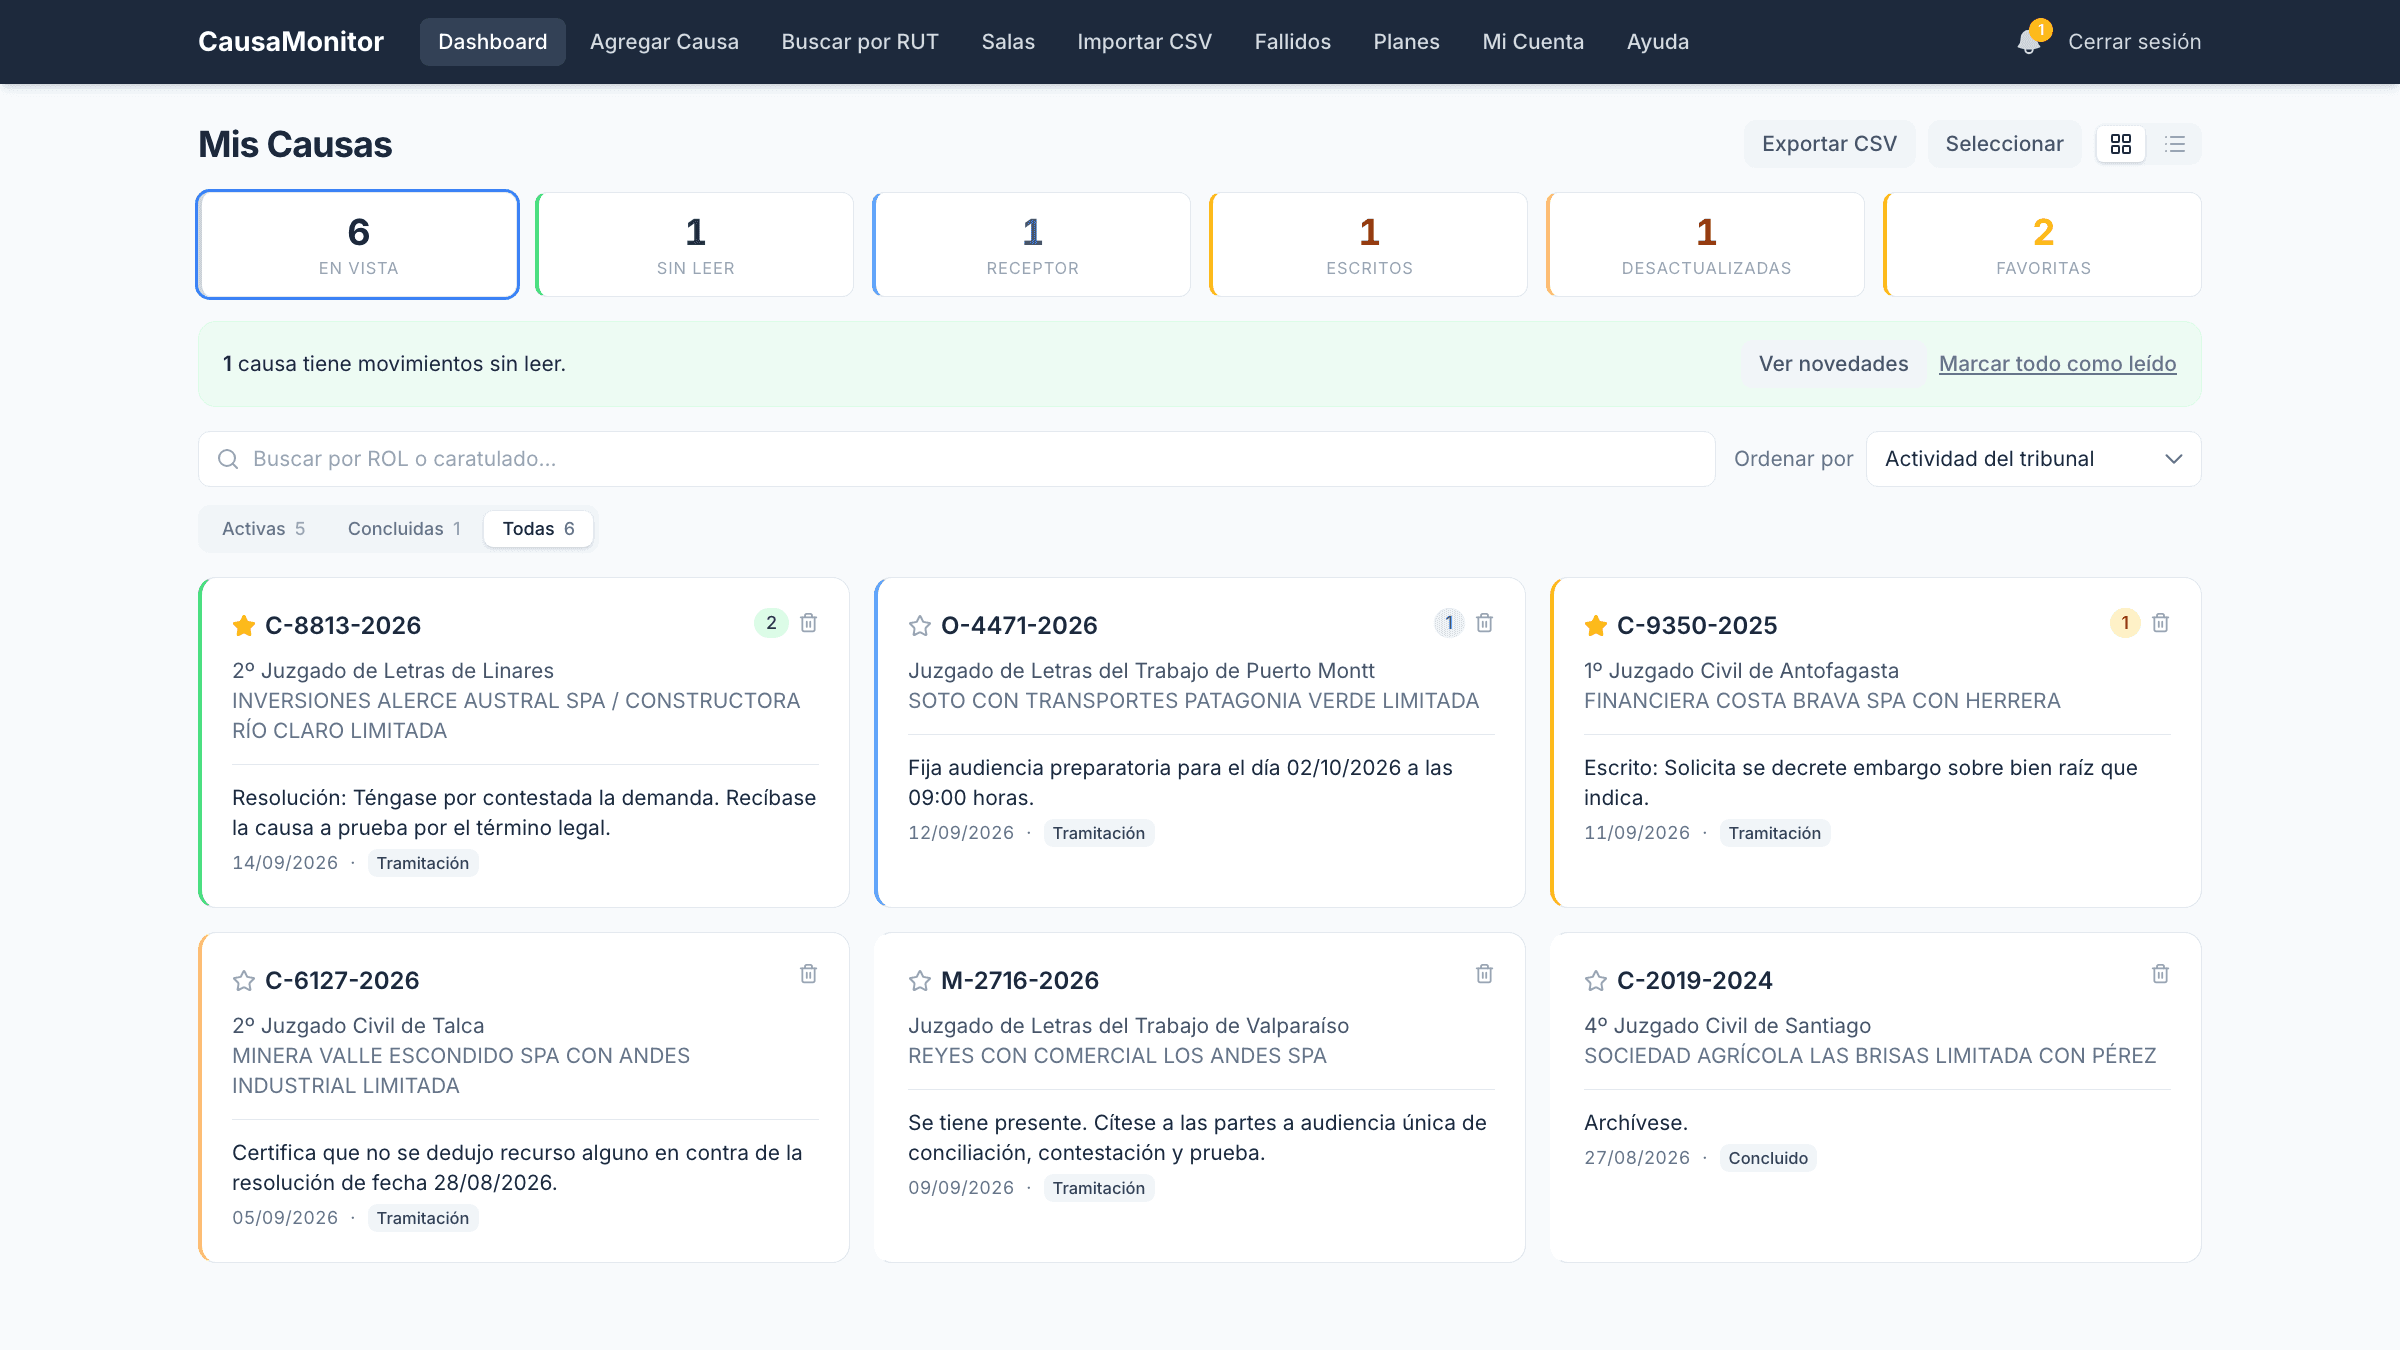Delete causa C-9350-2025 trash icon
The image size is (2400, 1350).
pyautogui.click(x=2161, y=623)
